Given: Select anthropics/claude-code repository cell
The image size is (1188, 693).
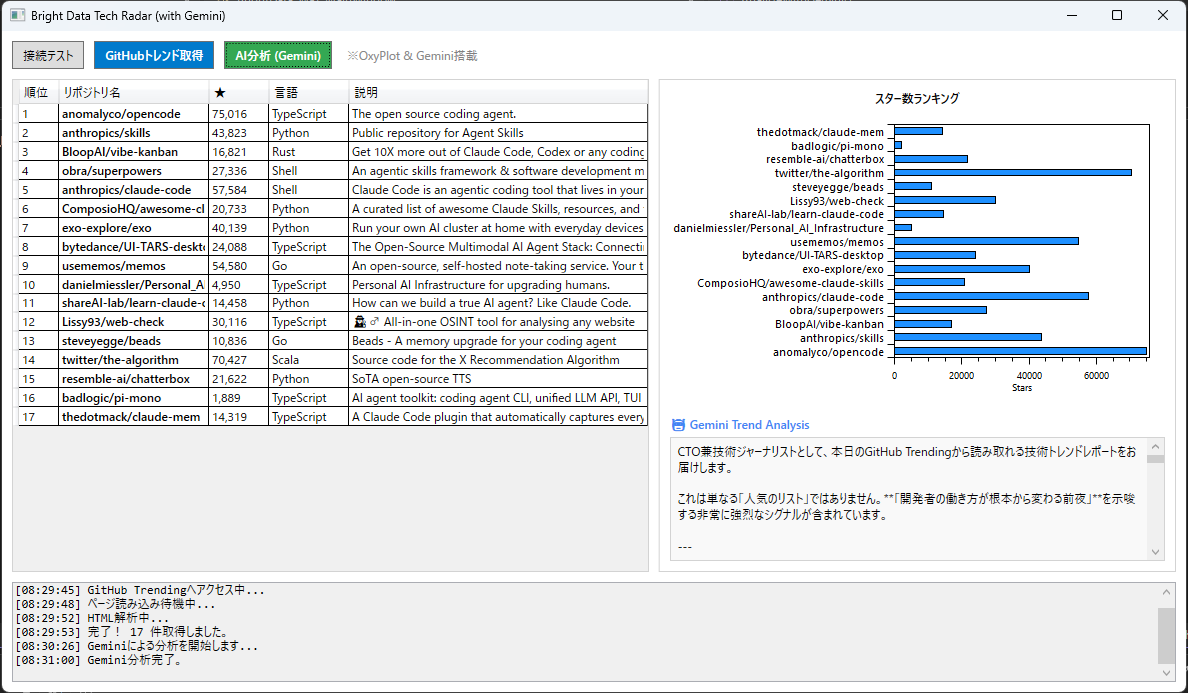Looking at the screenshot, I should tap(133, 189).
